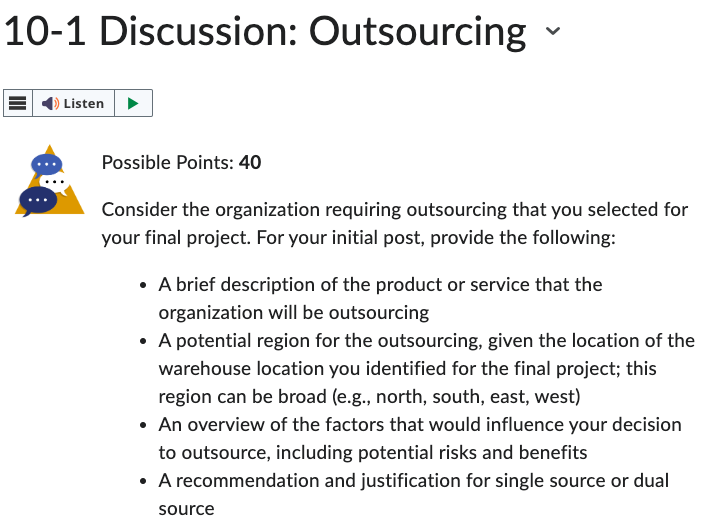The width and height of the screenshot is (724, 528).
Task: Click the speaker icon beside Listen
Action: click(50, 103)
